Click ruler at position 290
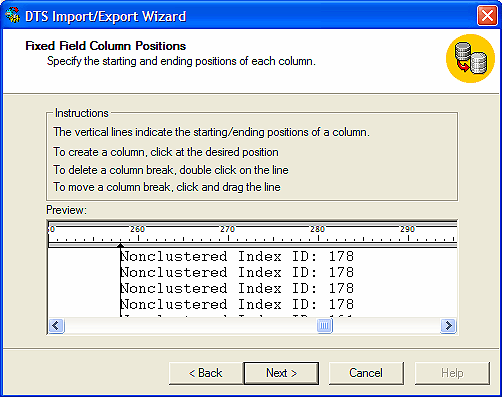 (408, 229)
